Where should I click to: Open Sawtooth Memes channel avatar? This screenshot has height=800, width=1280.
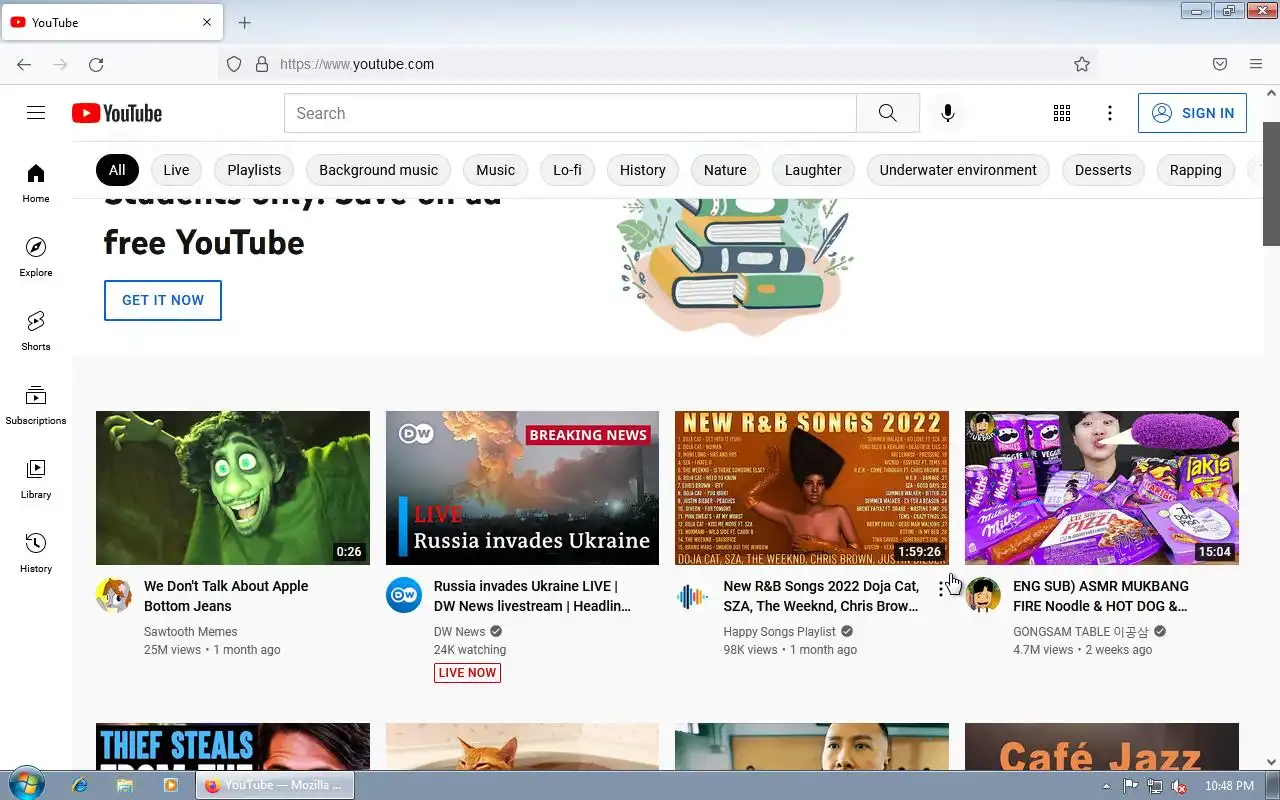114,595
